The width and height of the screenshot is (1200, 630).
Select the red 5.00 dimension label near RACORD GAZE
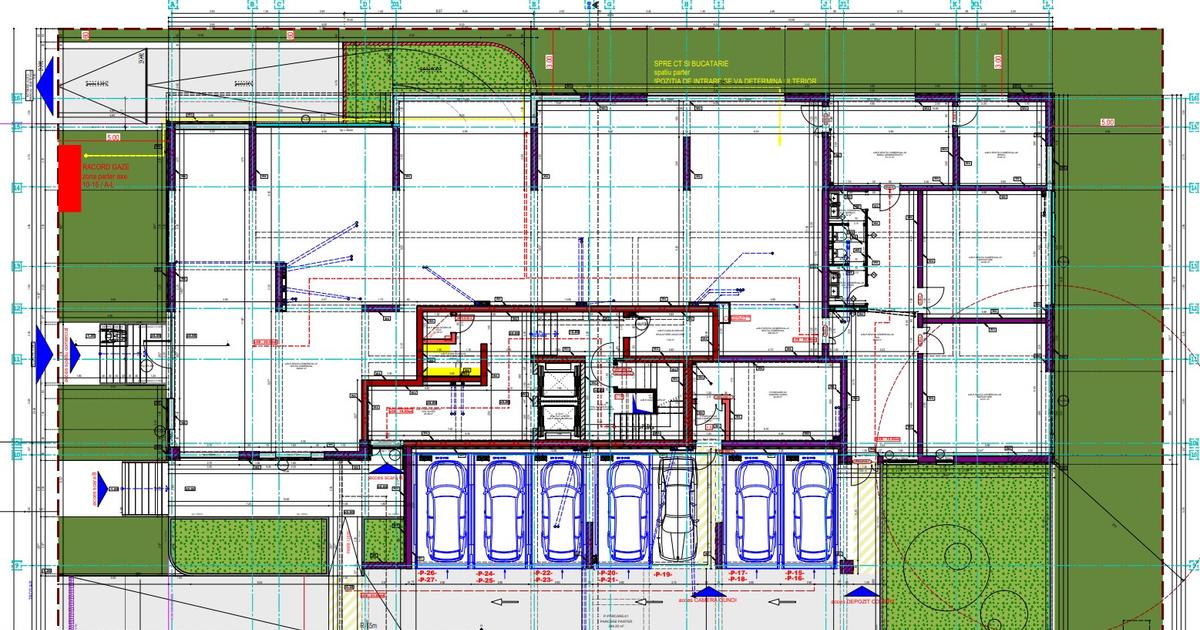point(113,137)
